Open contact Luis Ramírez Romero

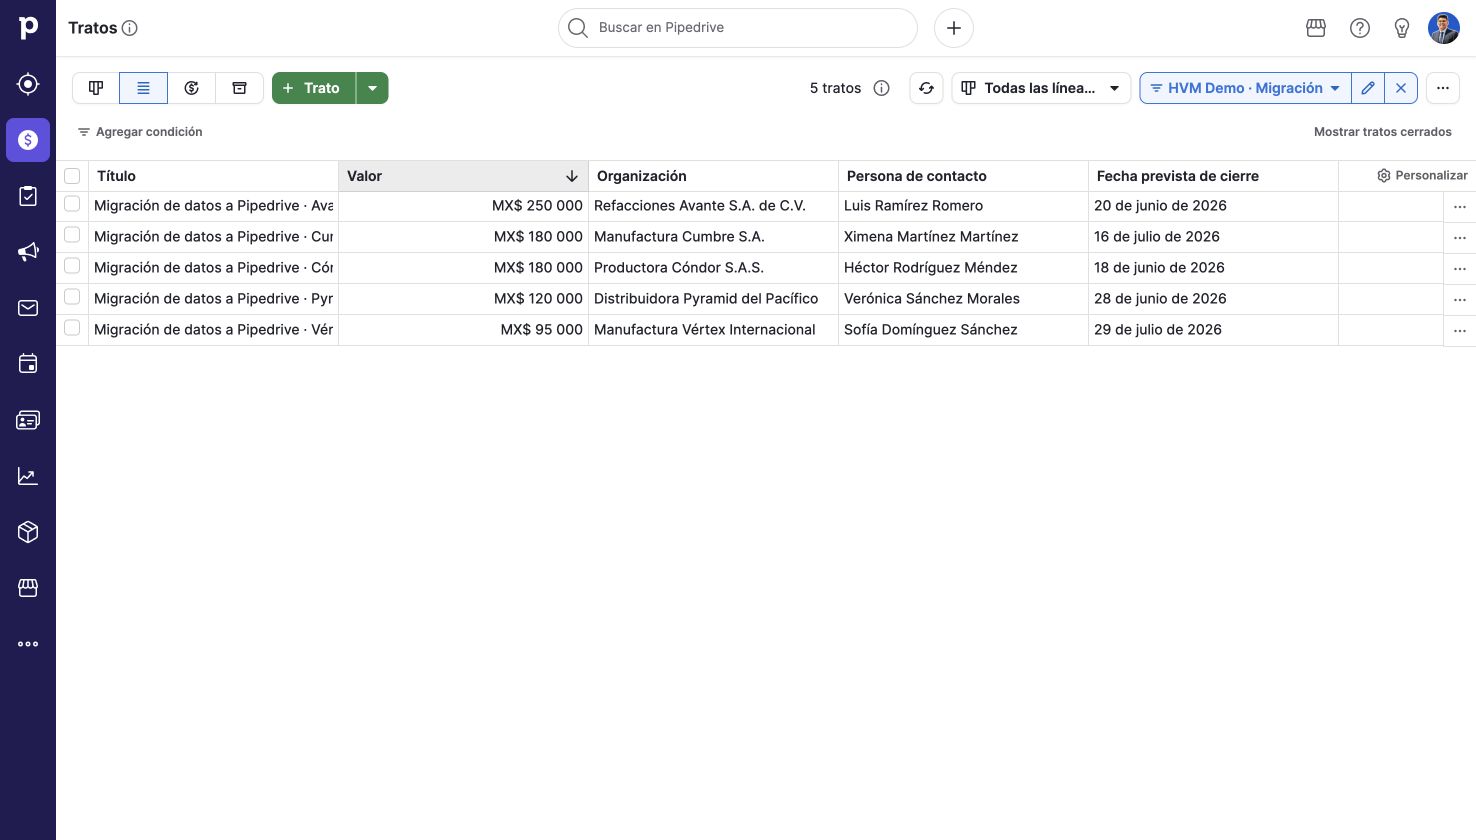tap(913, 206)
